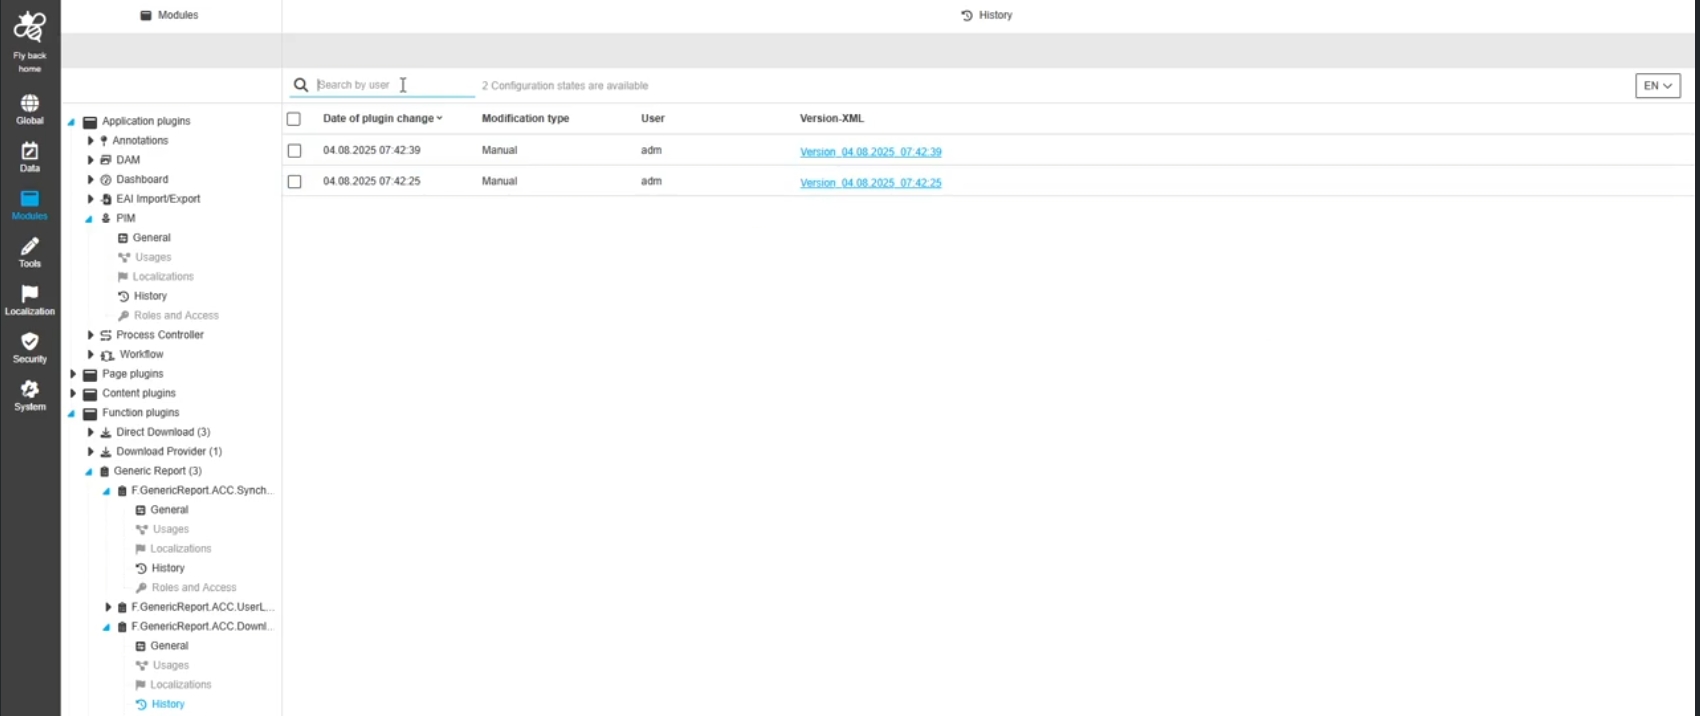The height and width of the screenshot is (716, 1700).
Task: Click the Content plugins folder icon
Action: pos(90,394)
